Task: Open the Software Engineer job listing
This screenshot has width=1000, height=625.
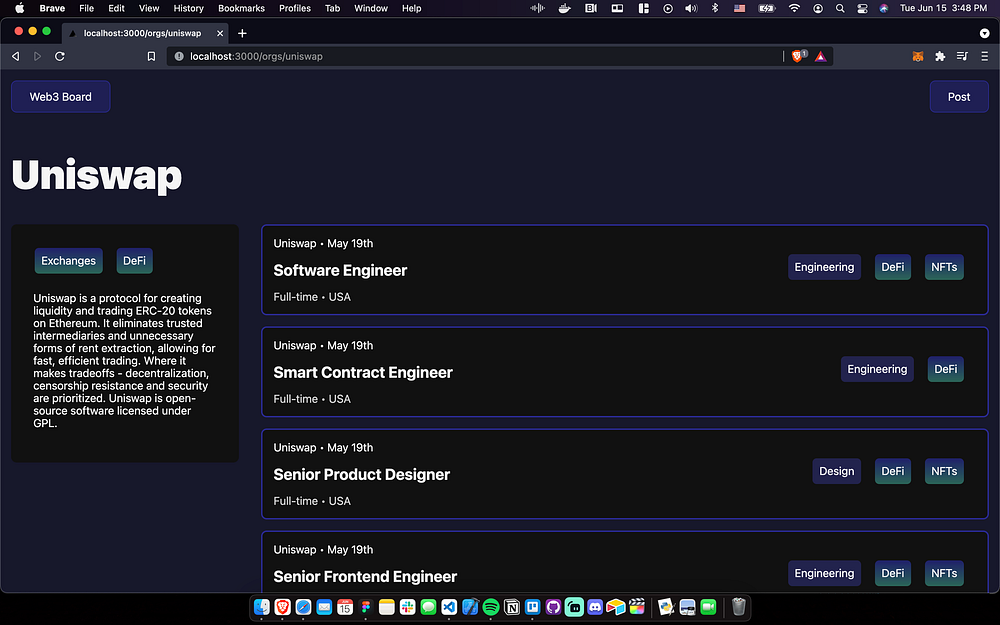Action: point(340,270)
